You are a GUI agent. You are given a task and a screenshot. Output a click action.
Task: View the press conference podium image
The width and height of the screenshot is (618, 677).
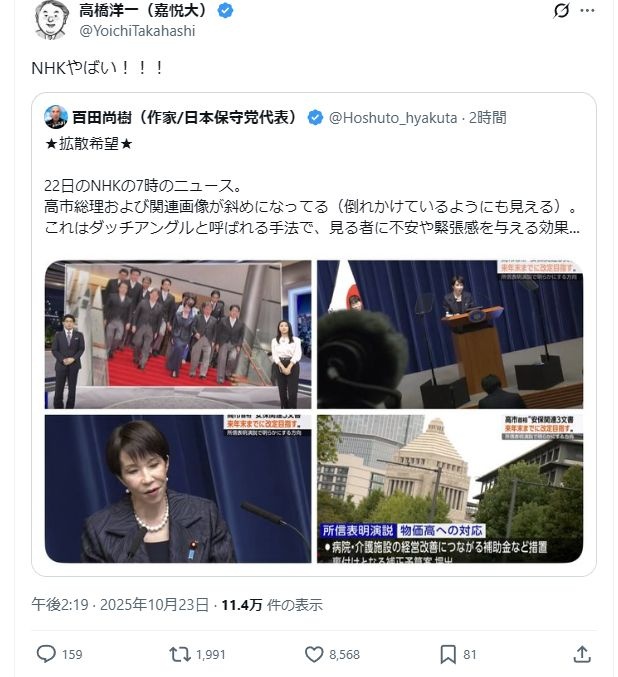pos(450,334)
